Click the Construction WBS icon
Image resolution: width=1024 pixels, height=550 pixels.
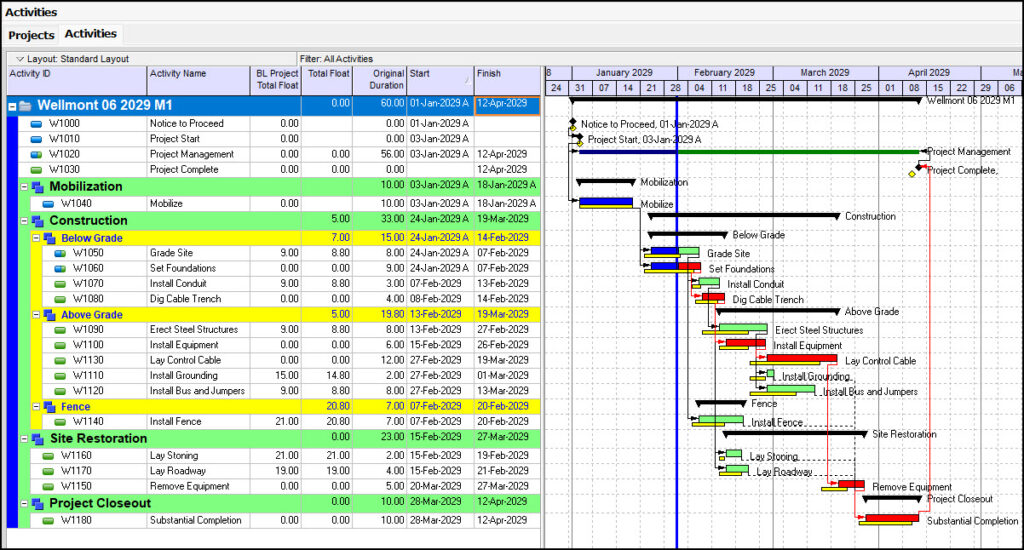(38, 221)
